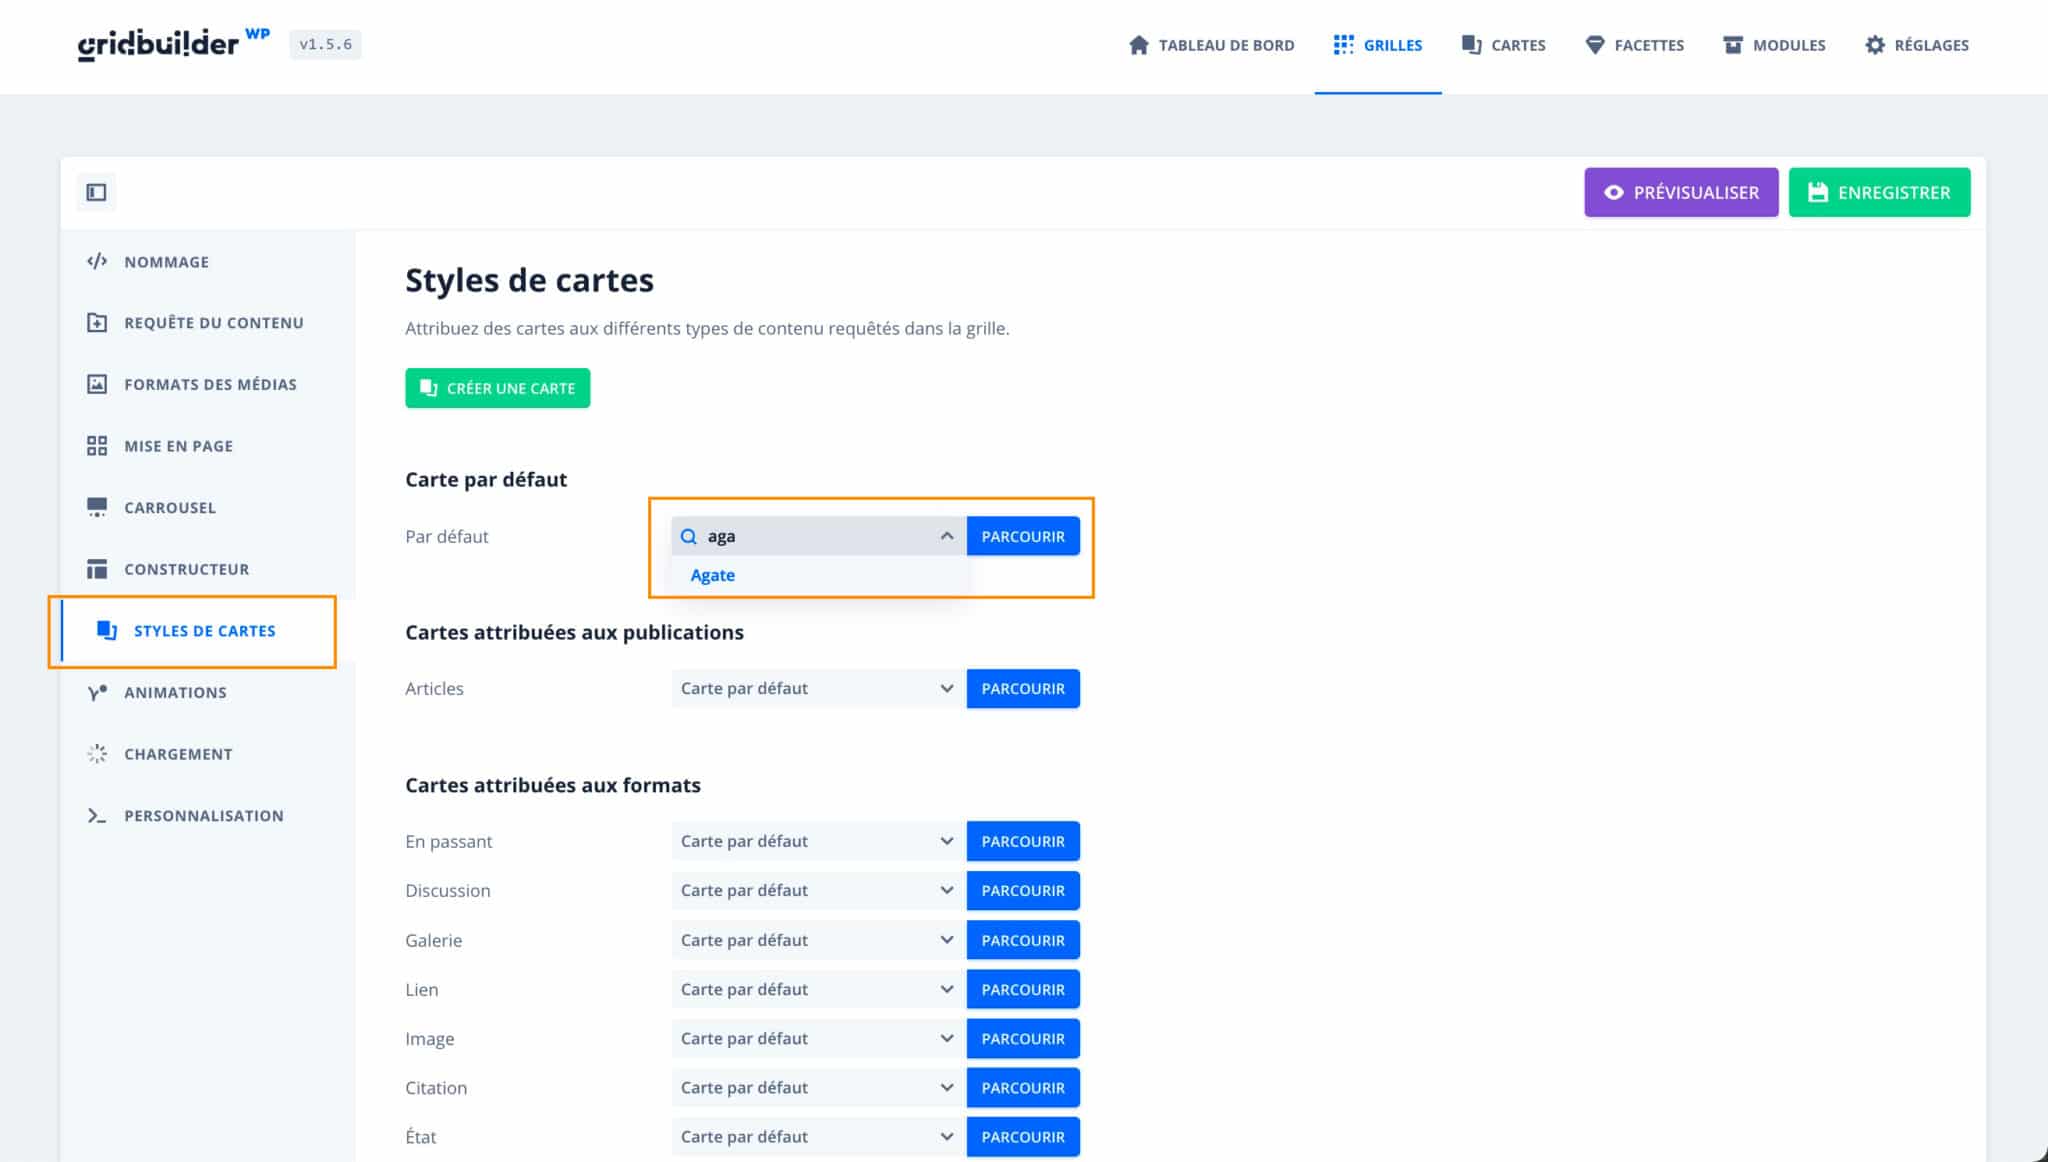
Task: Open the Personnalisation terminal section
Action: tap(97, 815)
